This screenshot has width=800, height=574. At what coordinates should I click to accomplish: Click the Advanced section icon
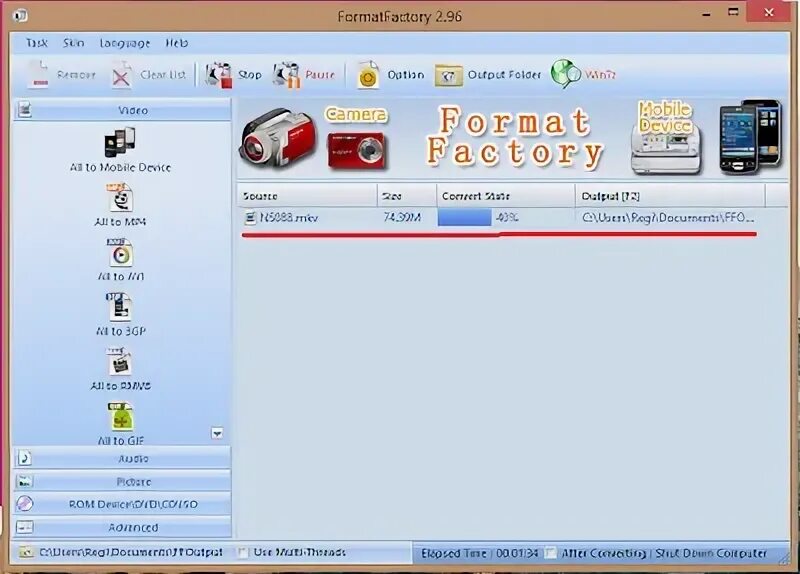(x=24, y=527)
